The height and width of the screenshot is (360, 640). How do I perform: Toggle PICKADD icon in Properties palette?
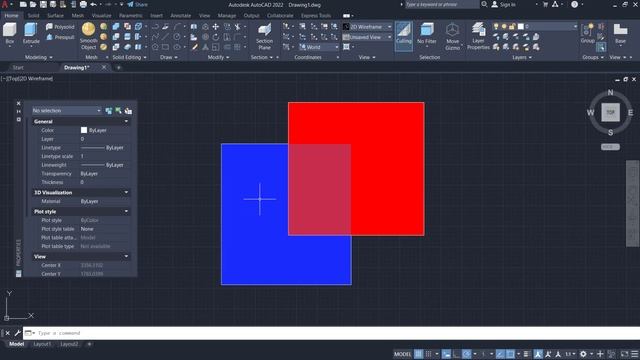click(x=109, y=111)
